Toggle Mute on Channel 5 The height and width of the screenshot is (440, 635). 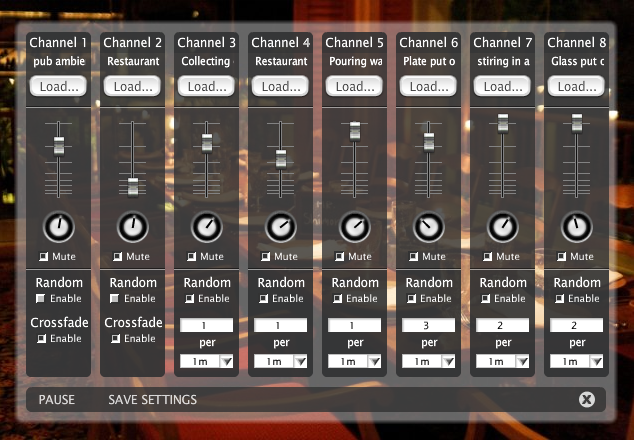pyautogui.click(x=339, y=256)
